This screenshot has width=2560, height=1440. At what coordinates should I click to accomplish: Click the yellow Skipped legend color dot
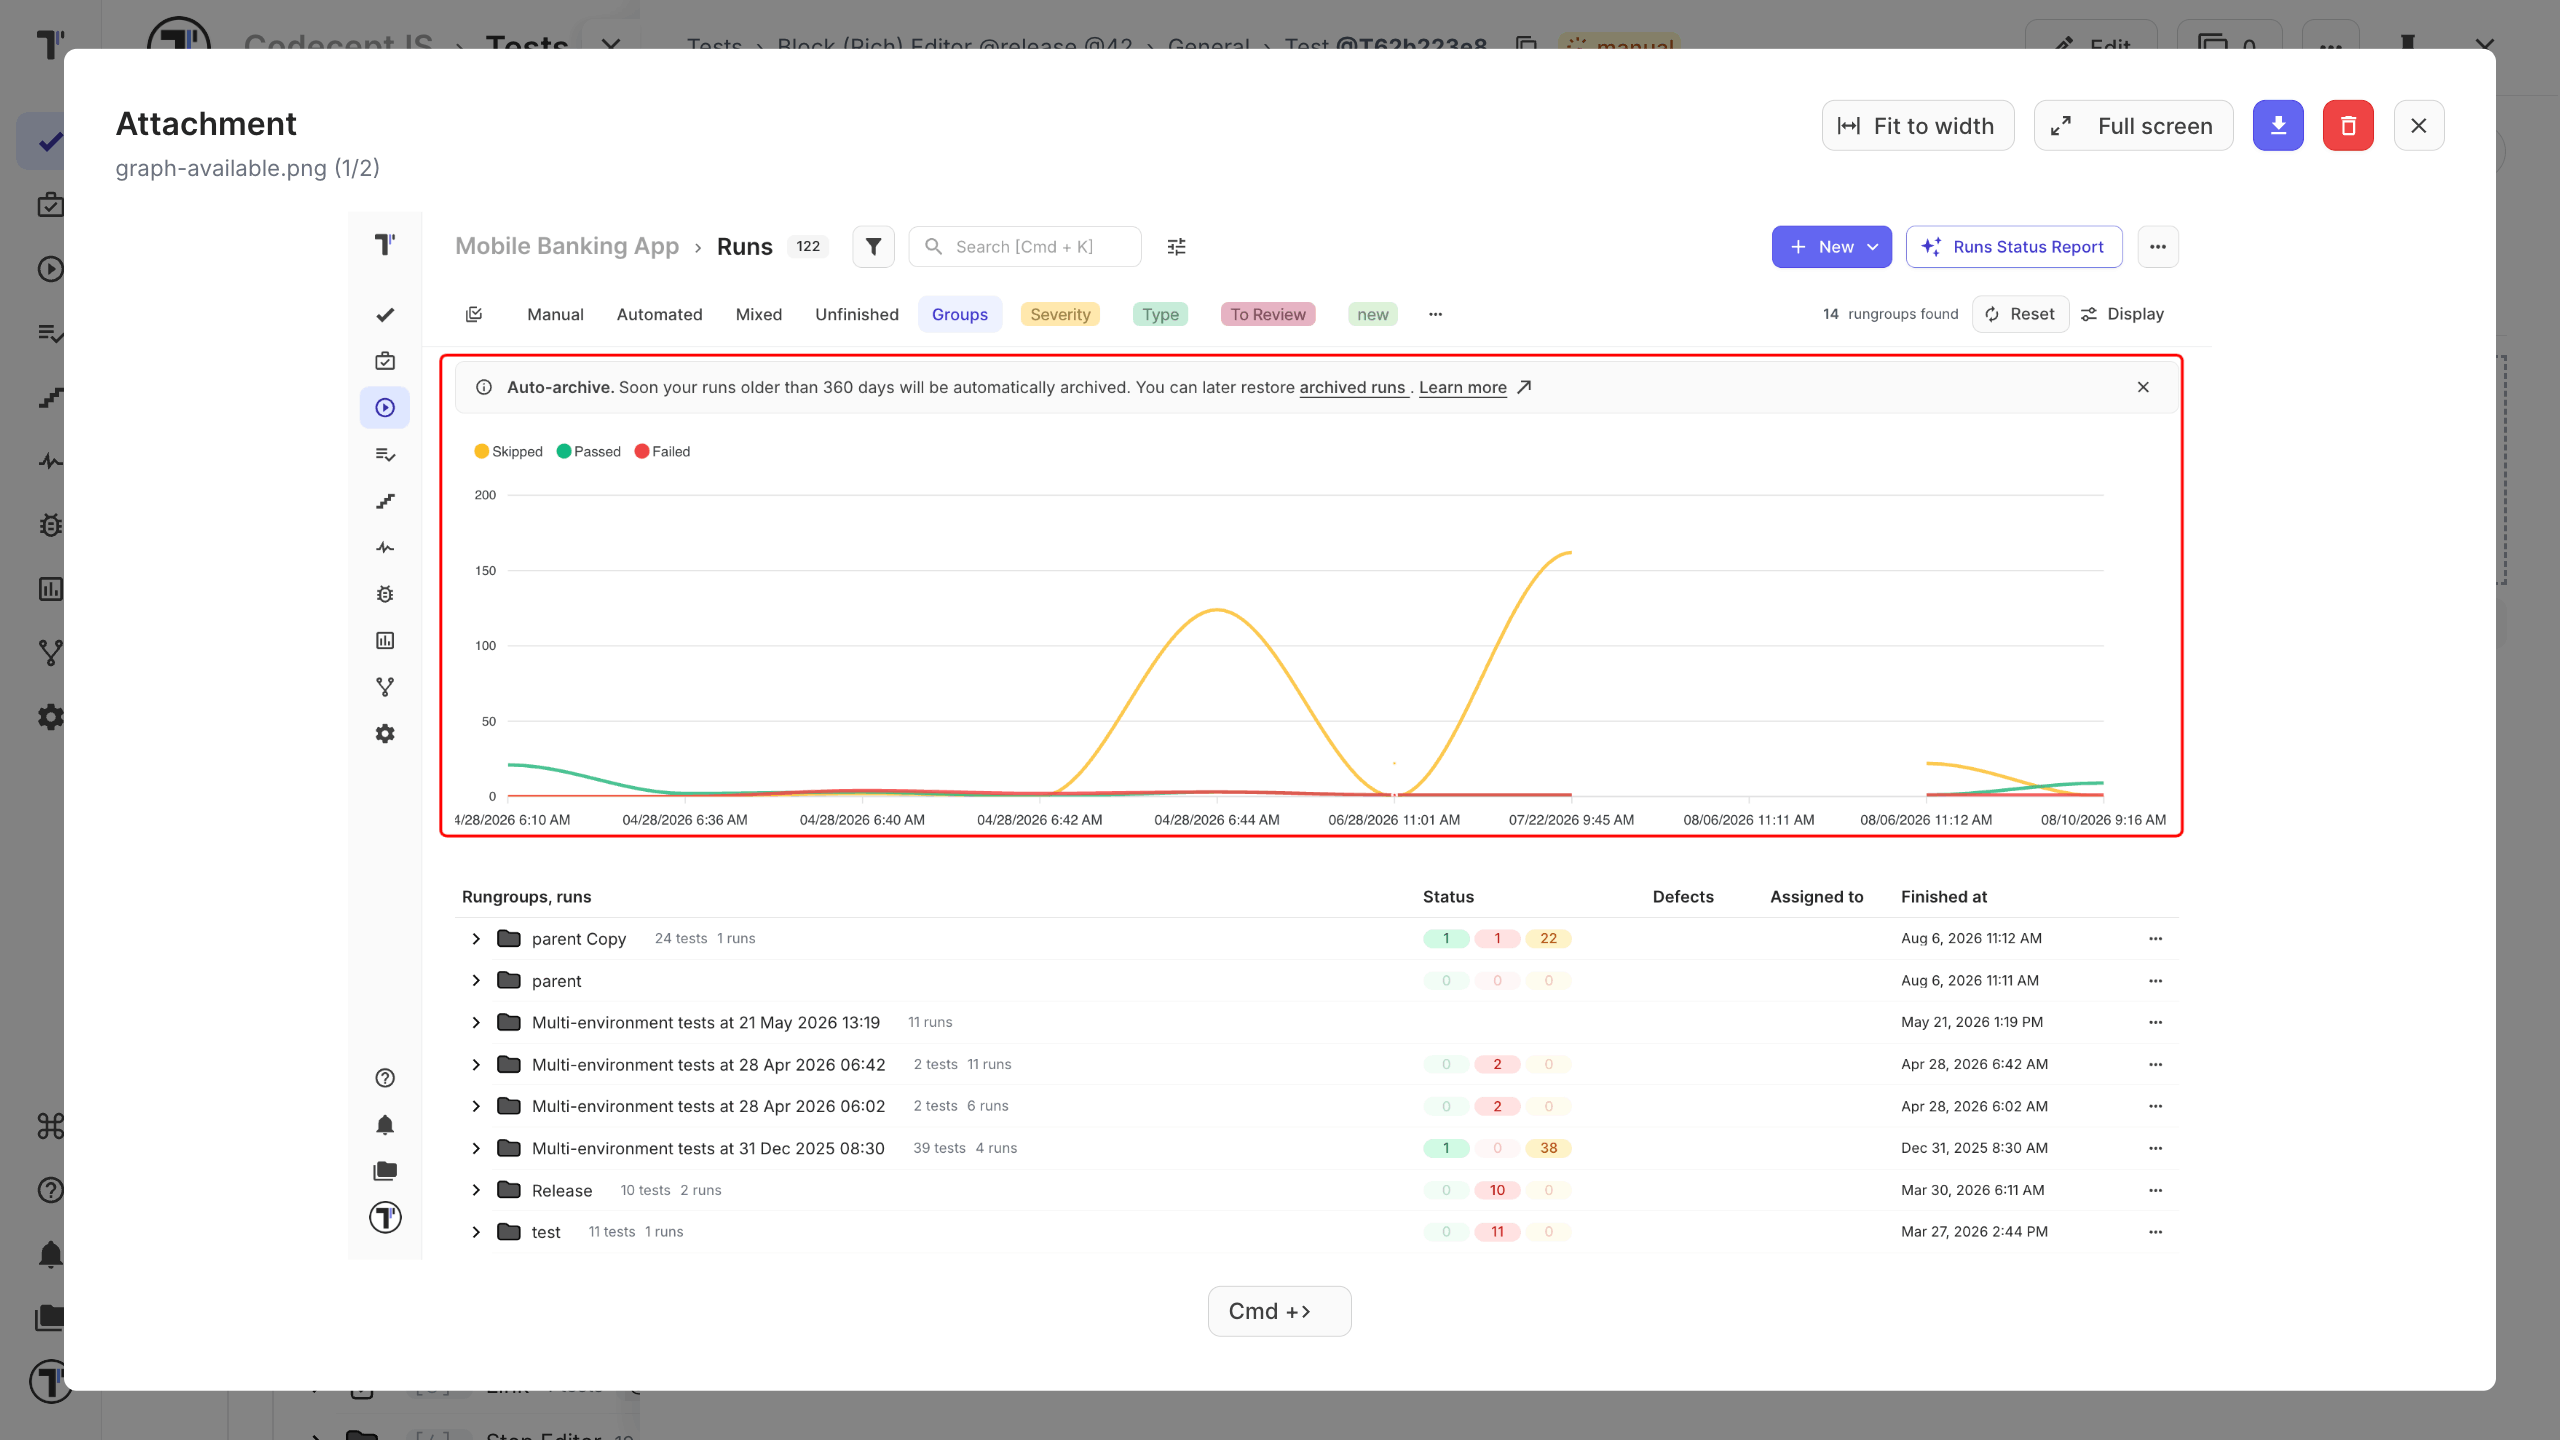click(482, 452)
